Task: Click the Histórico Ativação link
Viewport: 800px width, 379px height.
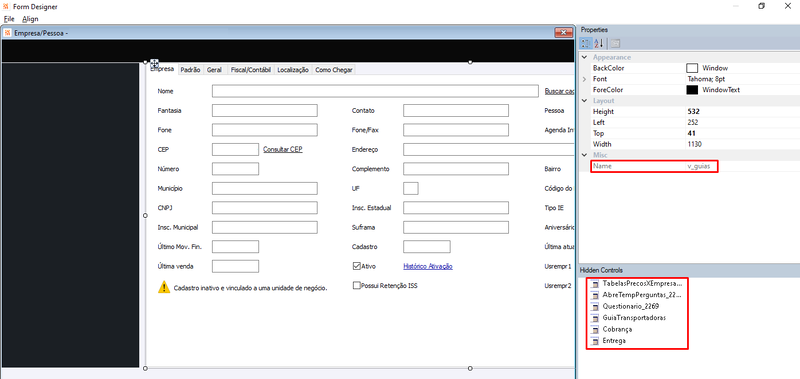Action: pos(428,266)
